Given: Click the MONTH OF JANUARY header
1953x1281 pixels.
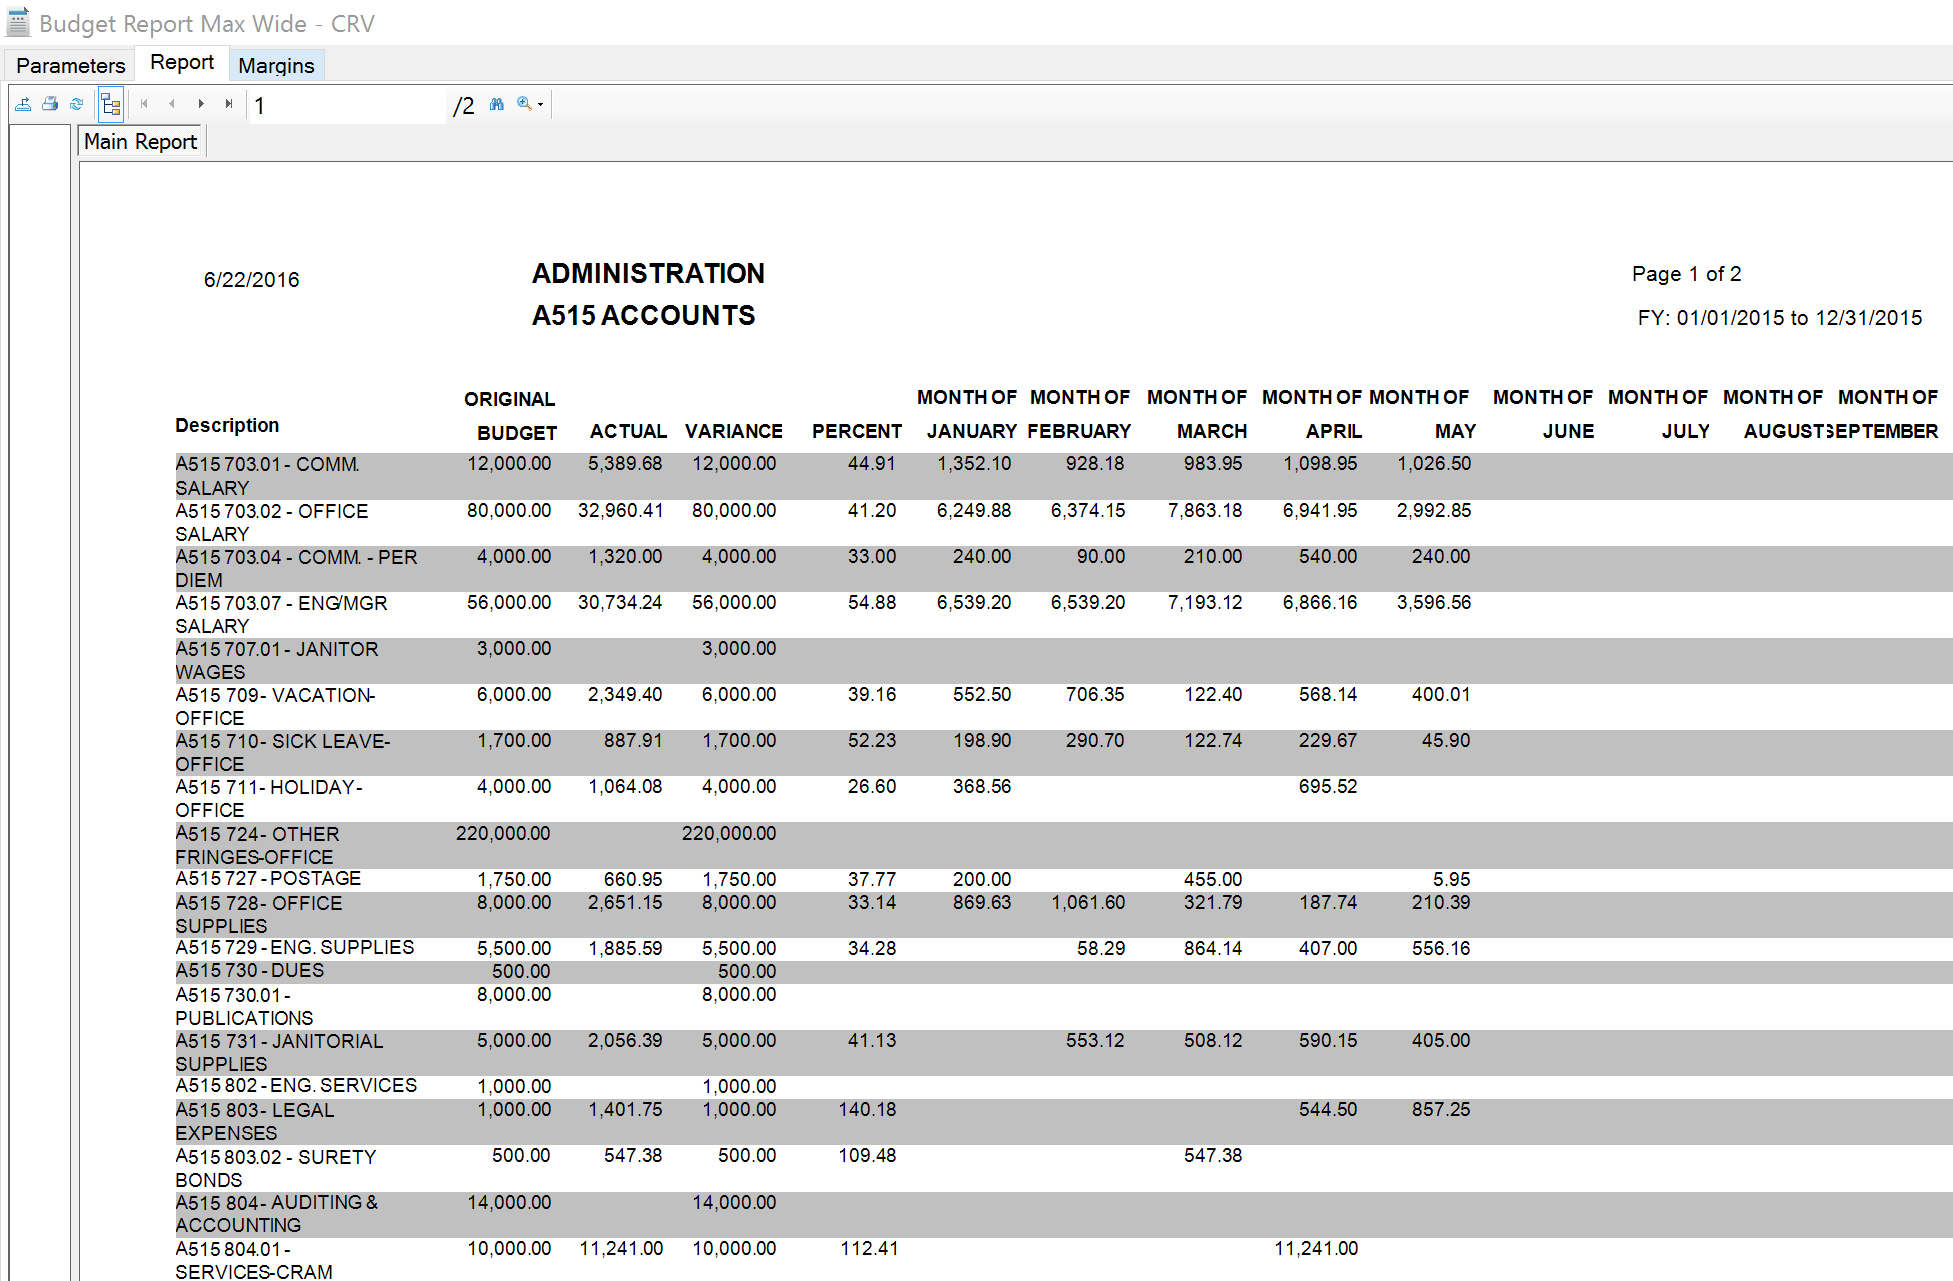Looking at the screenshot, I should [968, 414].
